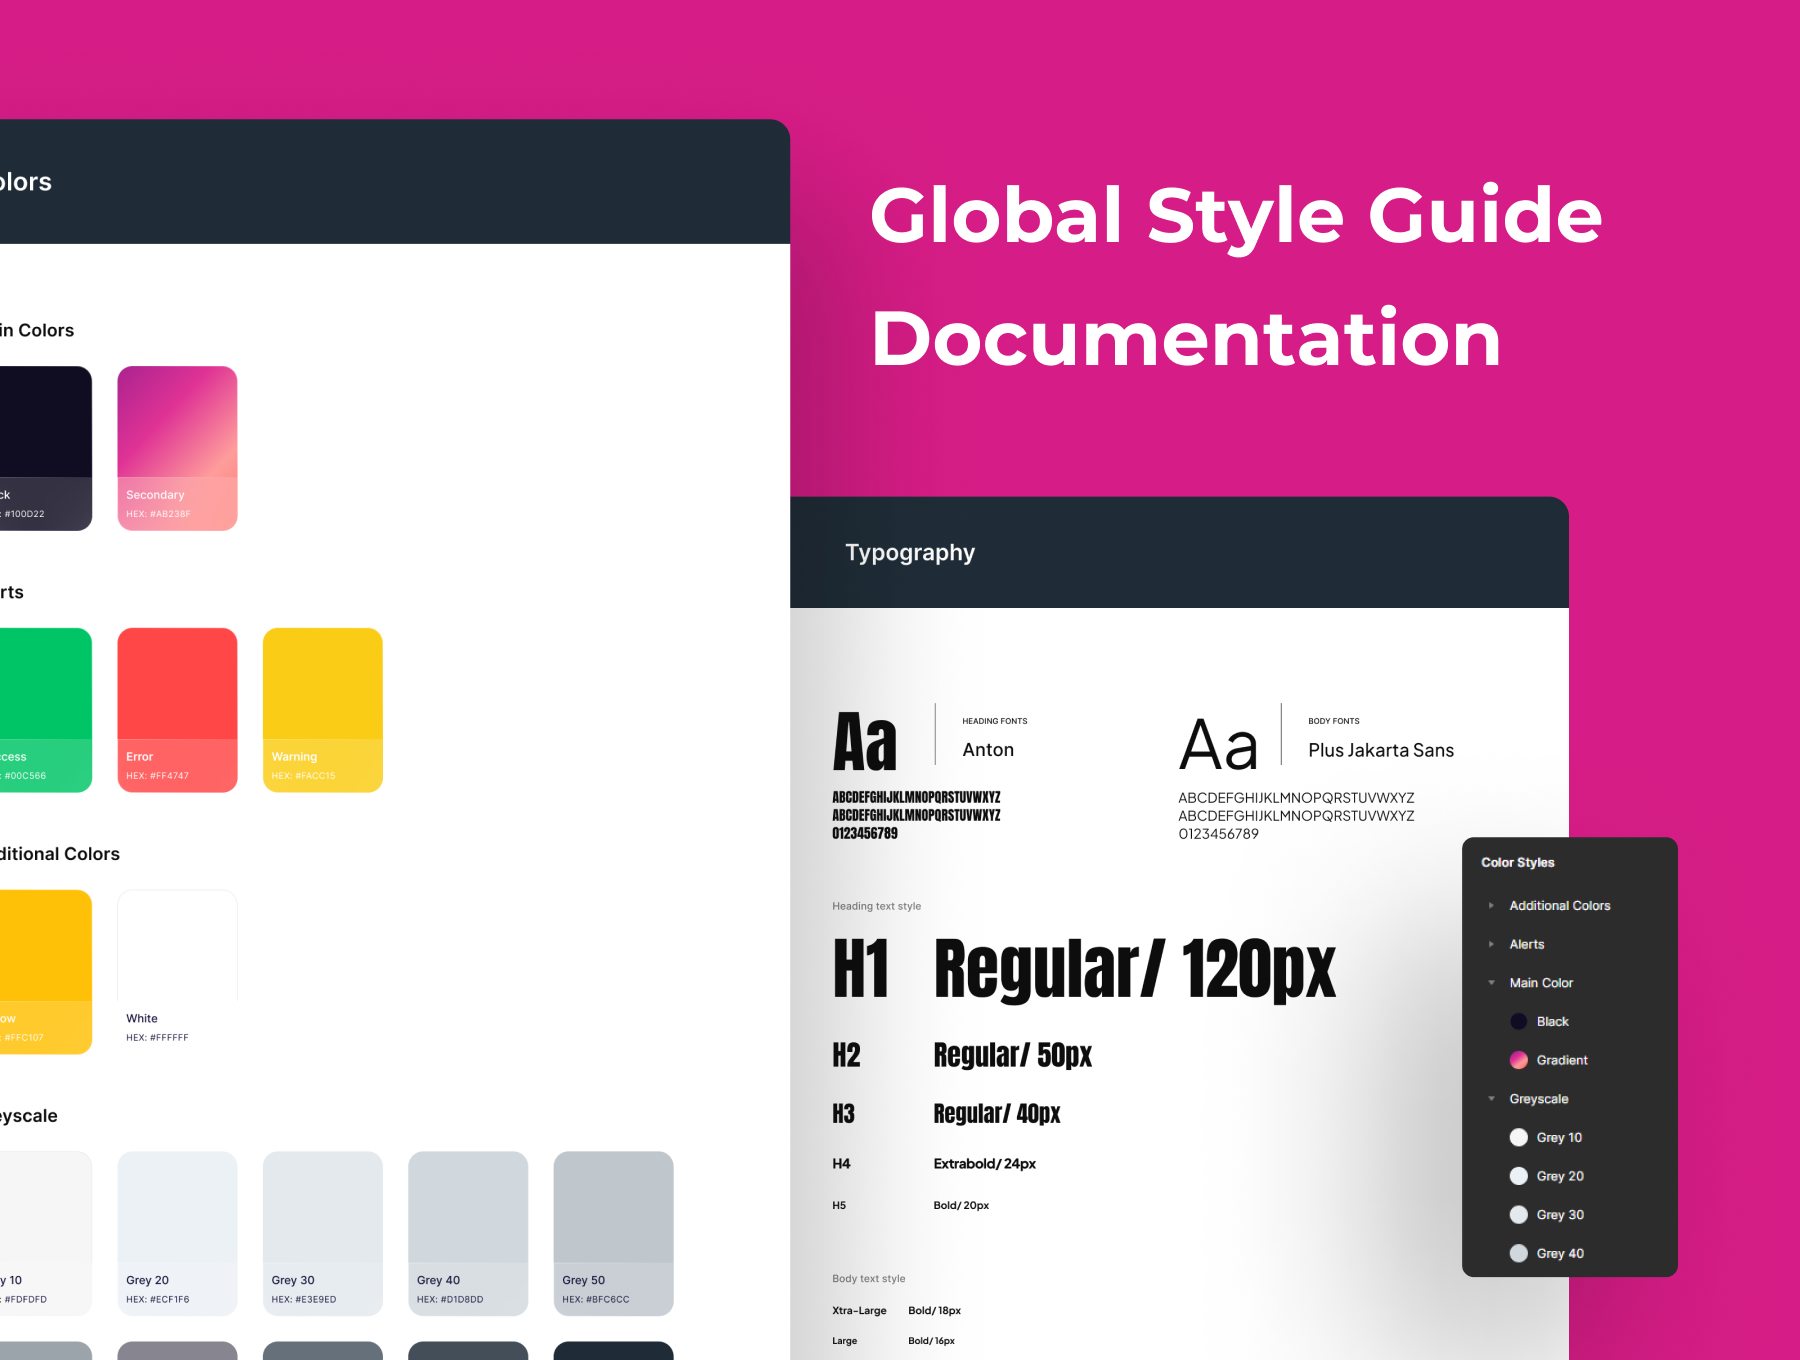The height and width of the screenshot is (1360, 1800).
Task: Click the Anton heading font name
Action: point(988,750)
